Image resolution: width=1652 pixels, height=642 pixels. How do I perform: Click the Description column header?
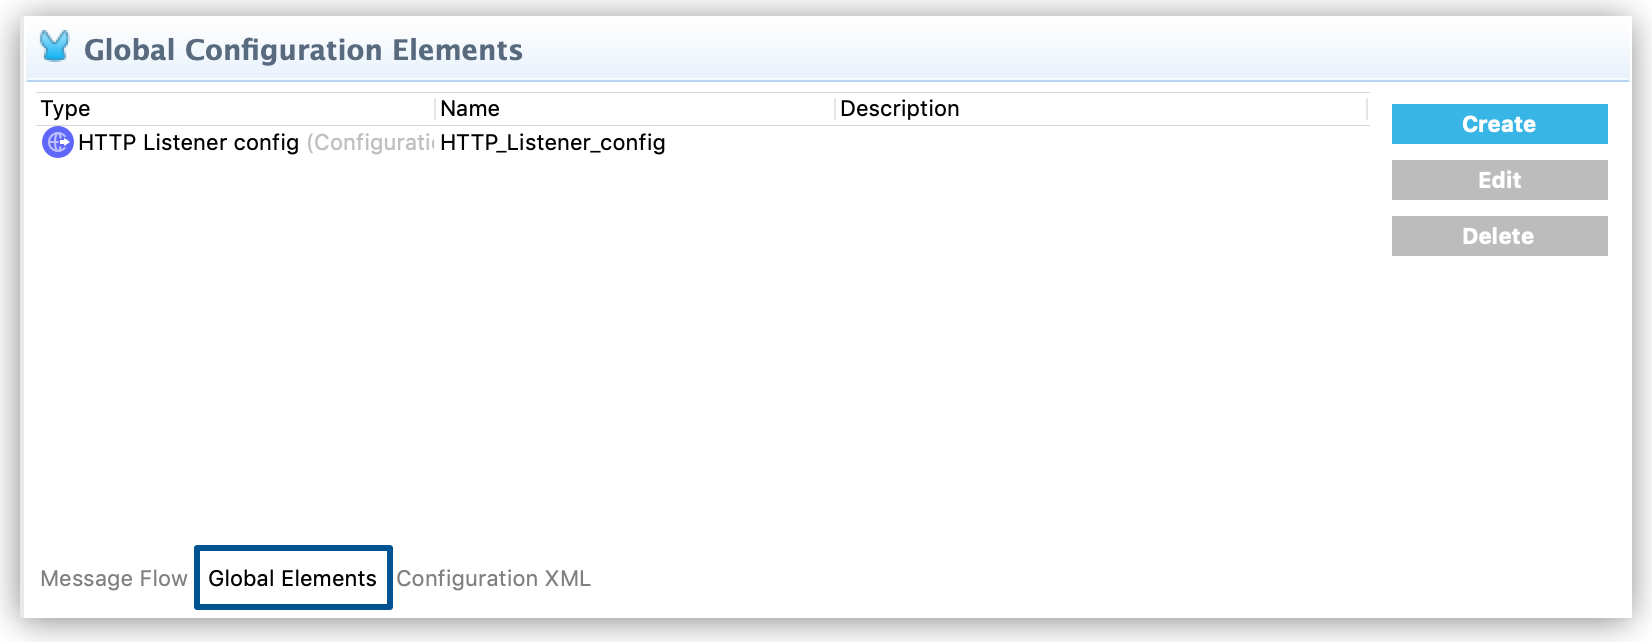899,108
